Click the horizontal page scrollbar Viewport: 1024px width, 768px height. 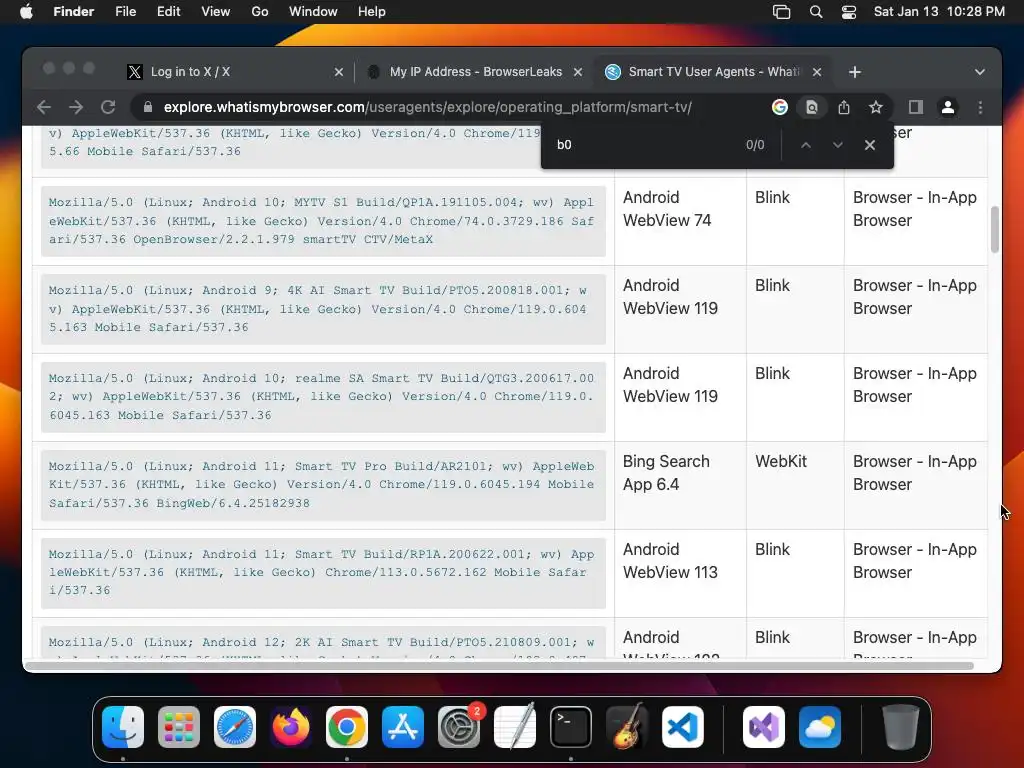pyautogui.click(x=500, y=666)
